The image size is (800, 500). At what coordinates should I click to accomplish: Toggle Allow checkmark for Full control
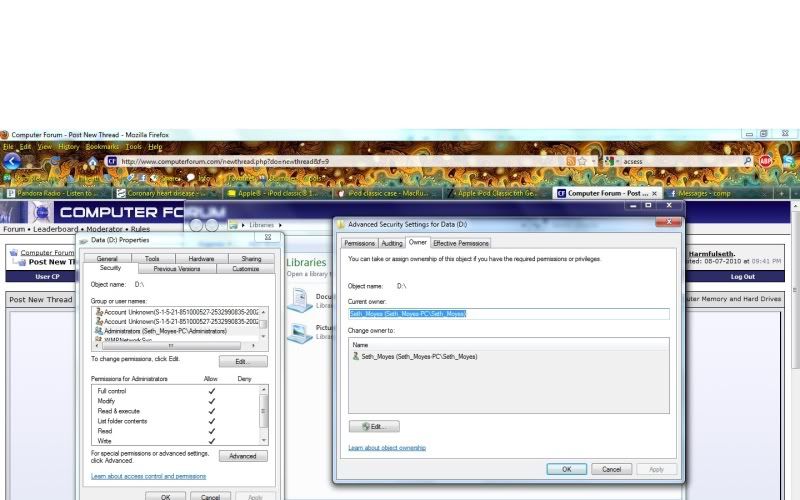(x=212, y=391)
